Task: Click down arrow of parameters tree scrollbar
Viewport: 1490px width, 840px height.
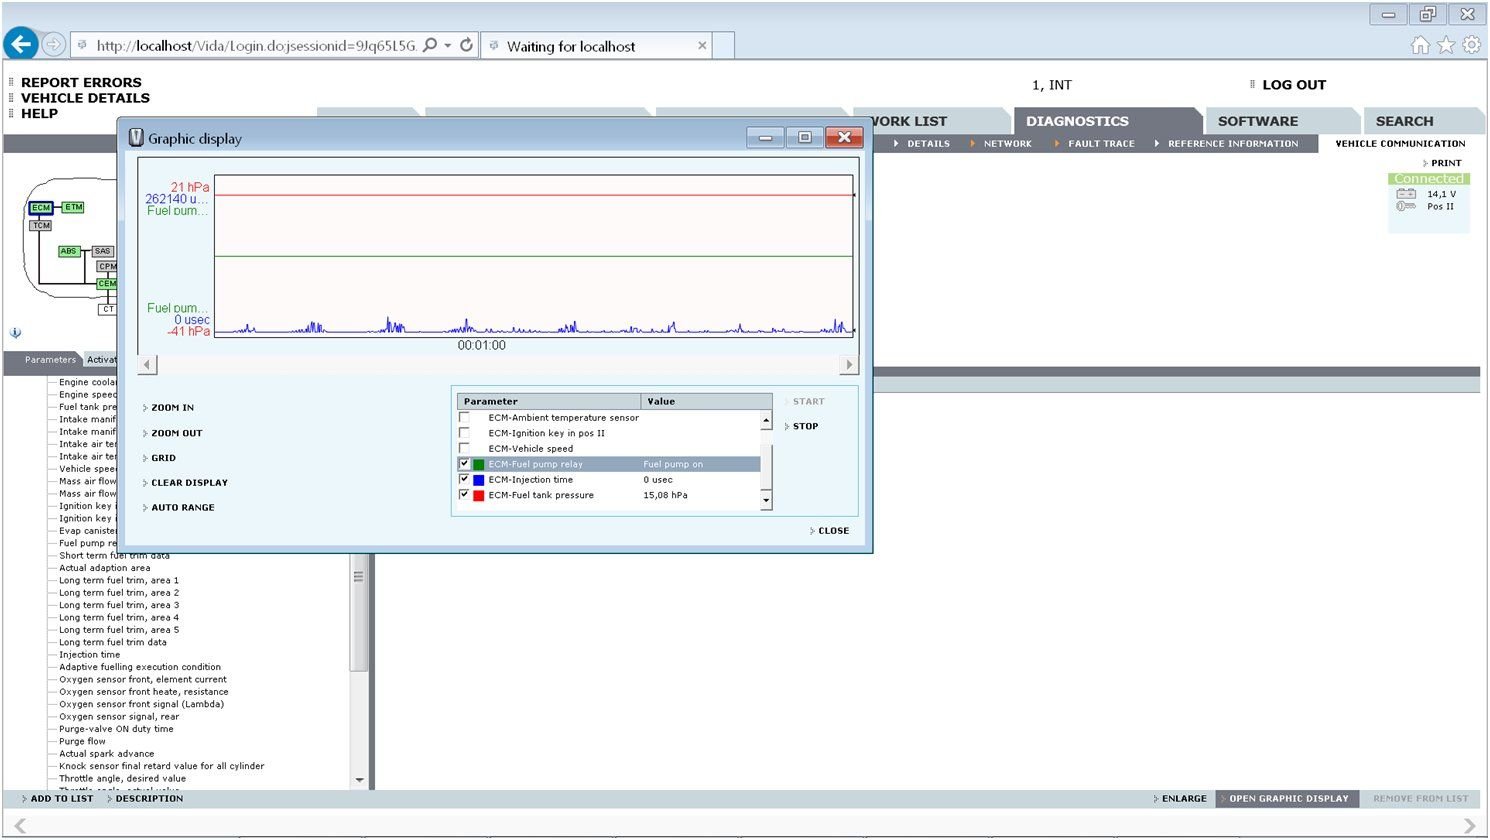Action: tap(359, 780)
